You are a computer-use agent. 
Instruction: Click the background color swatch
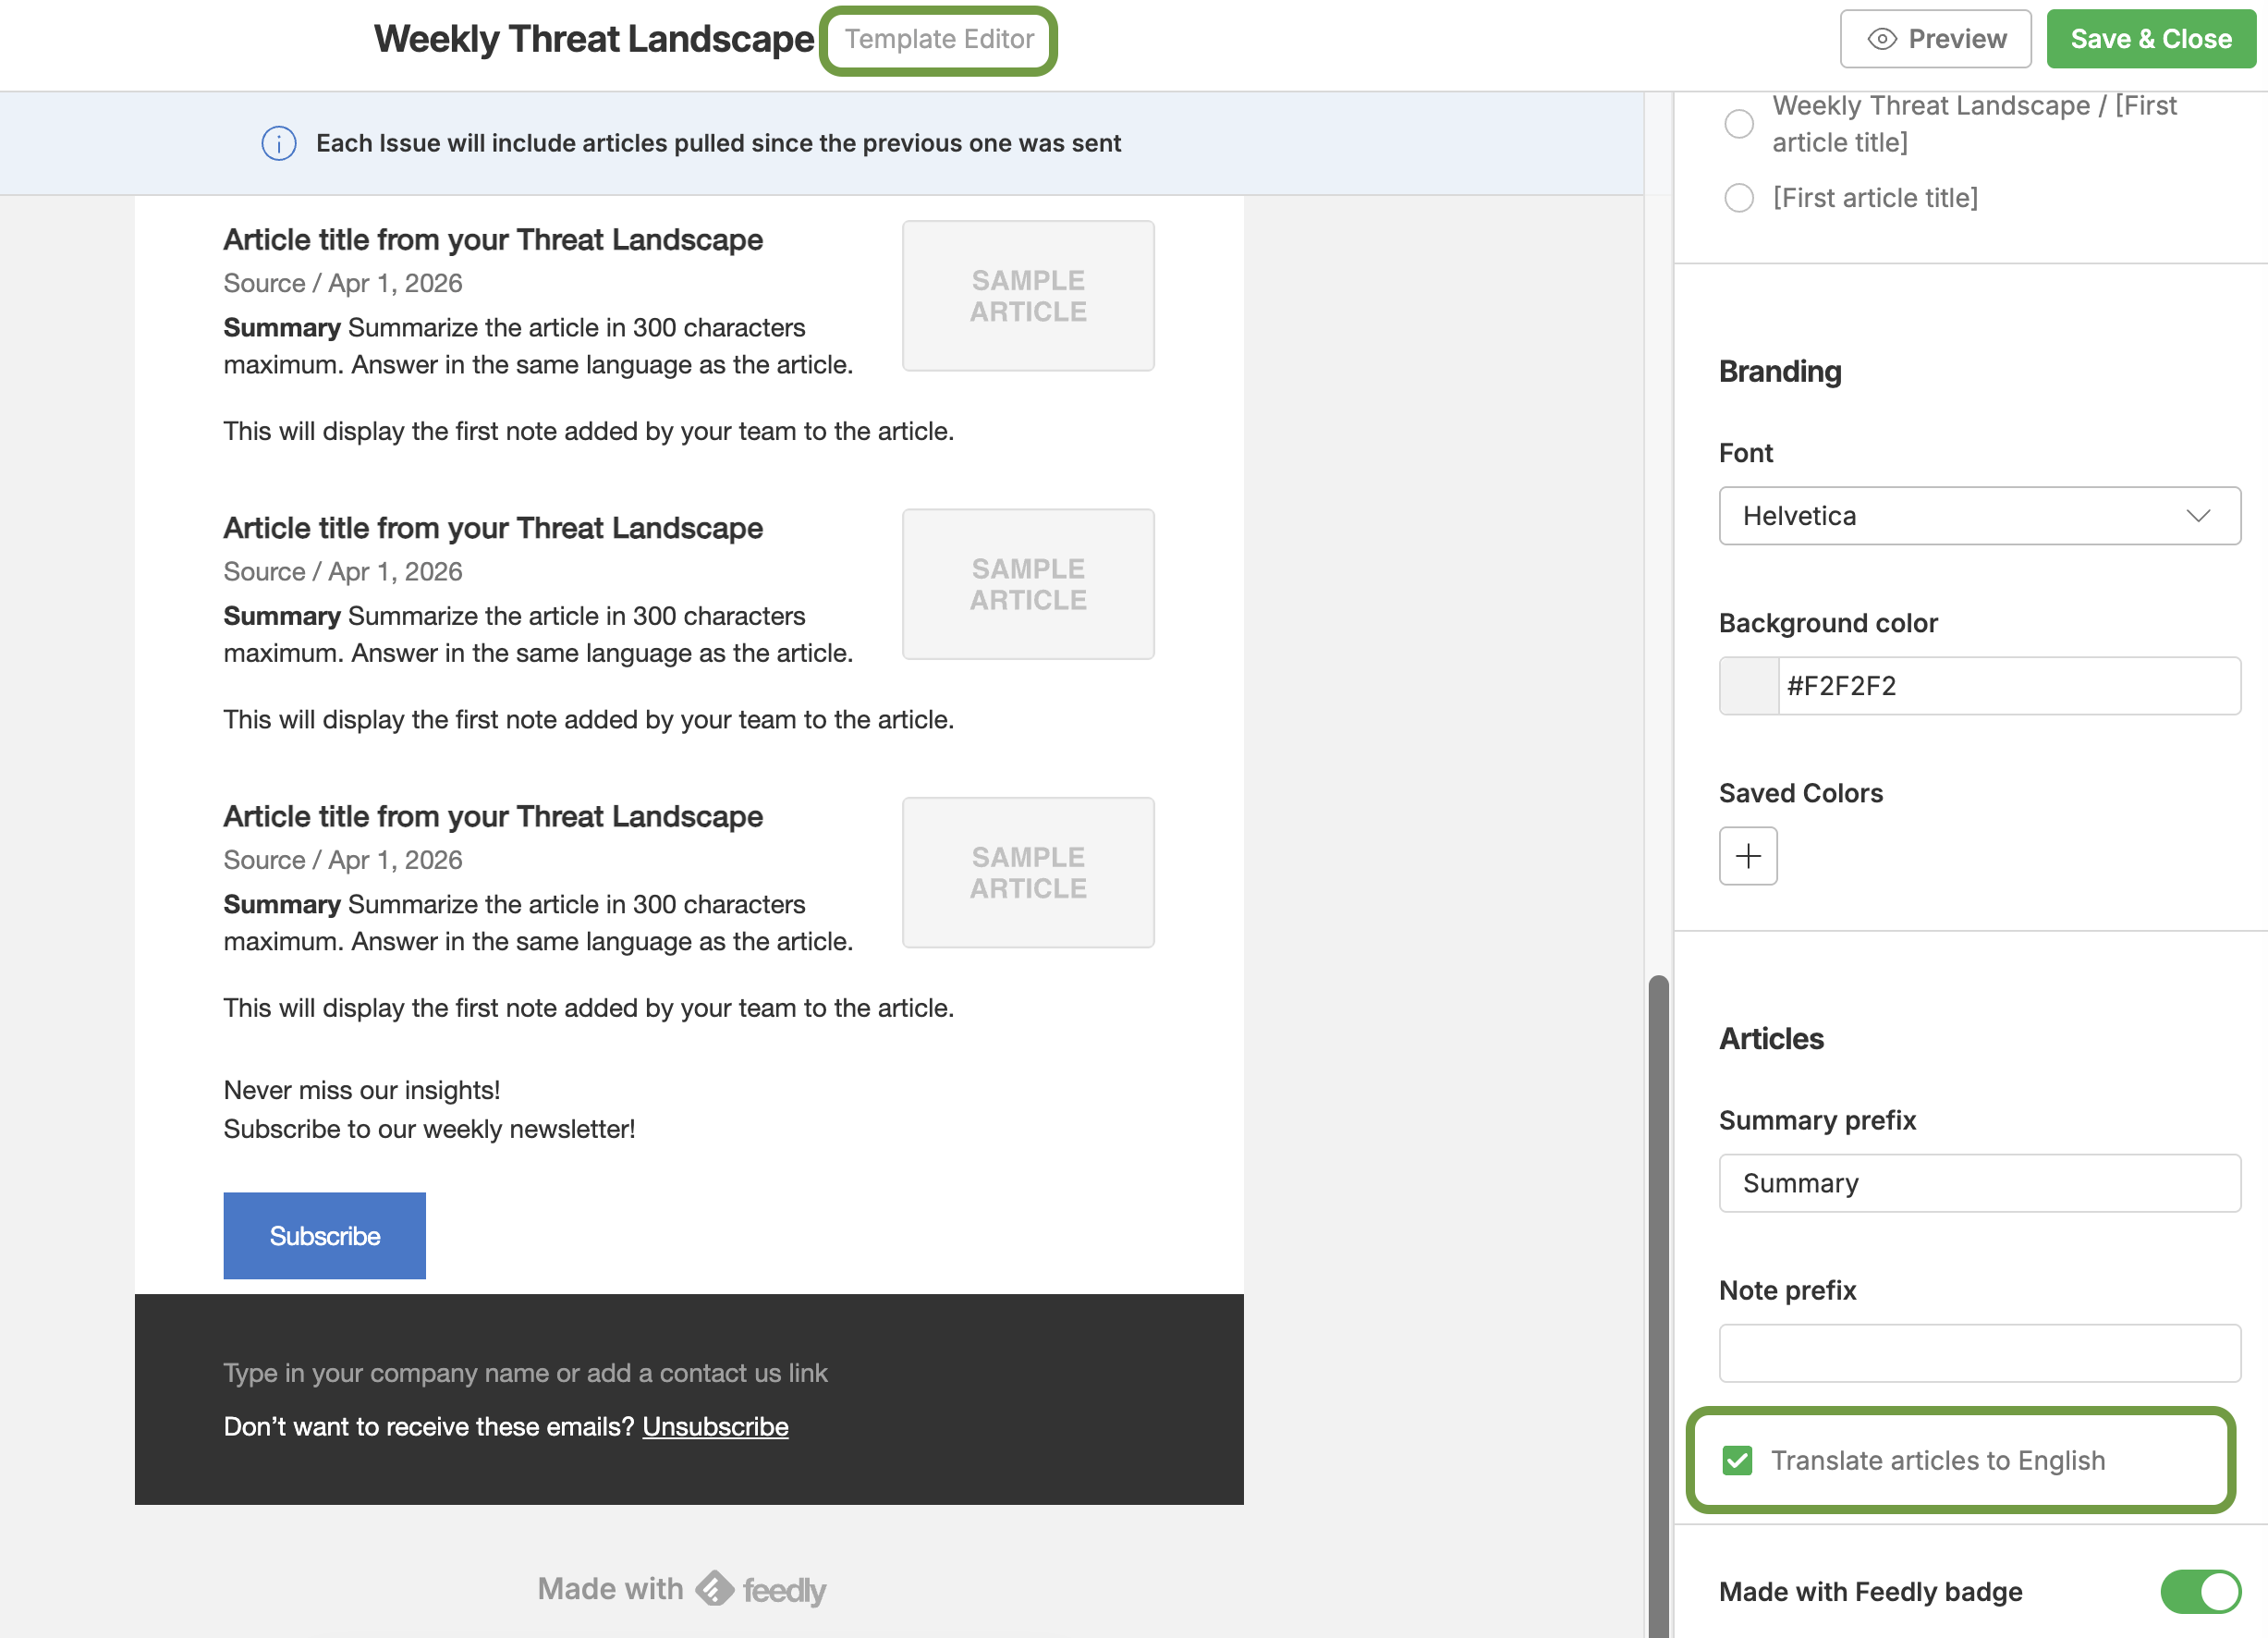1748,686
